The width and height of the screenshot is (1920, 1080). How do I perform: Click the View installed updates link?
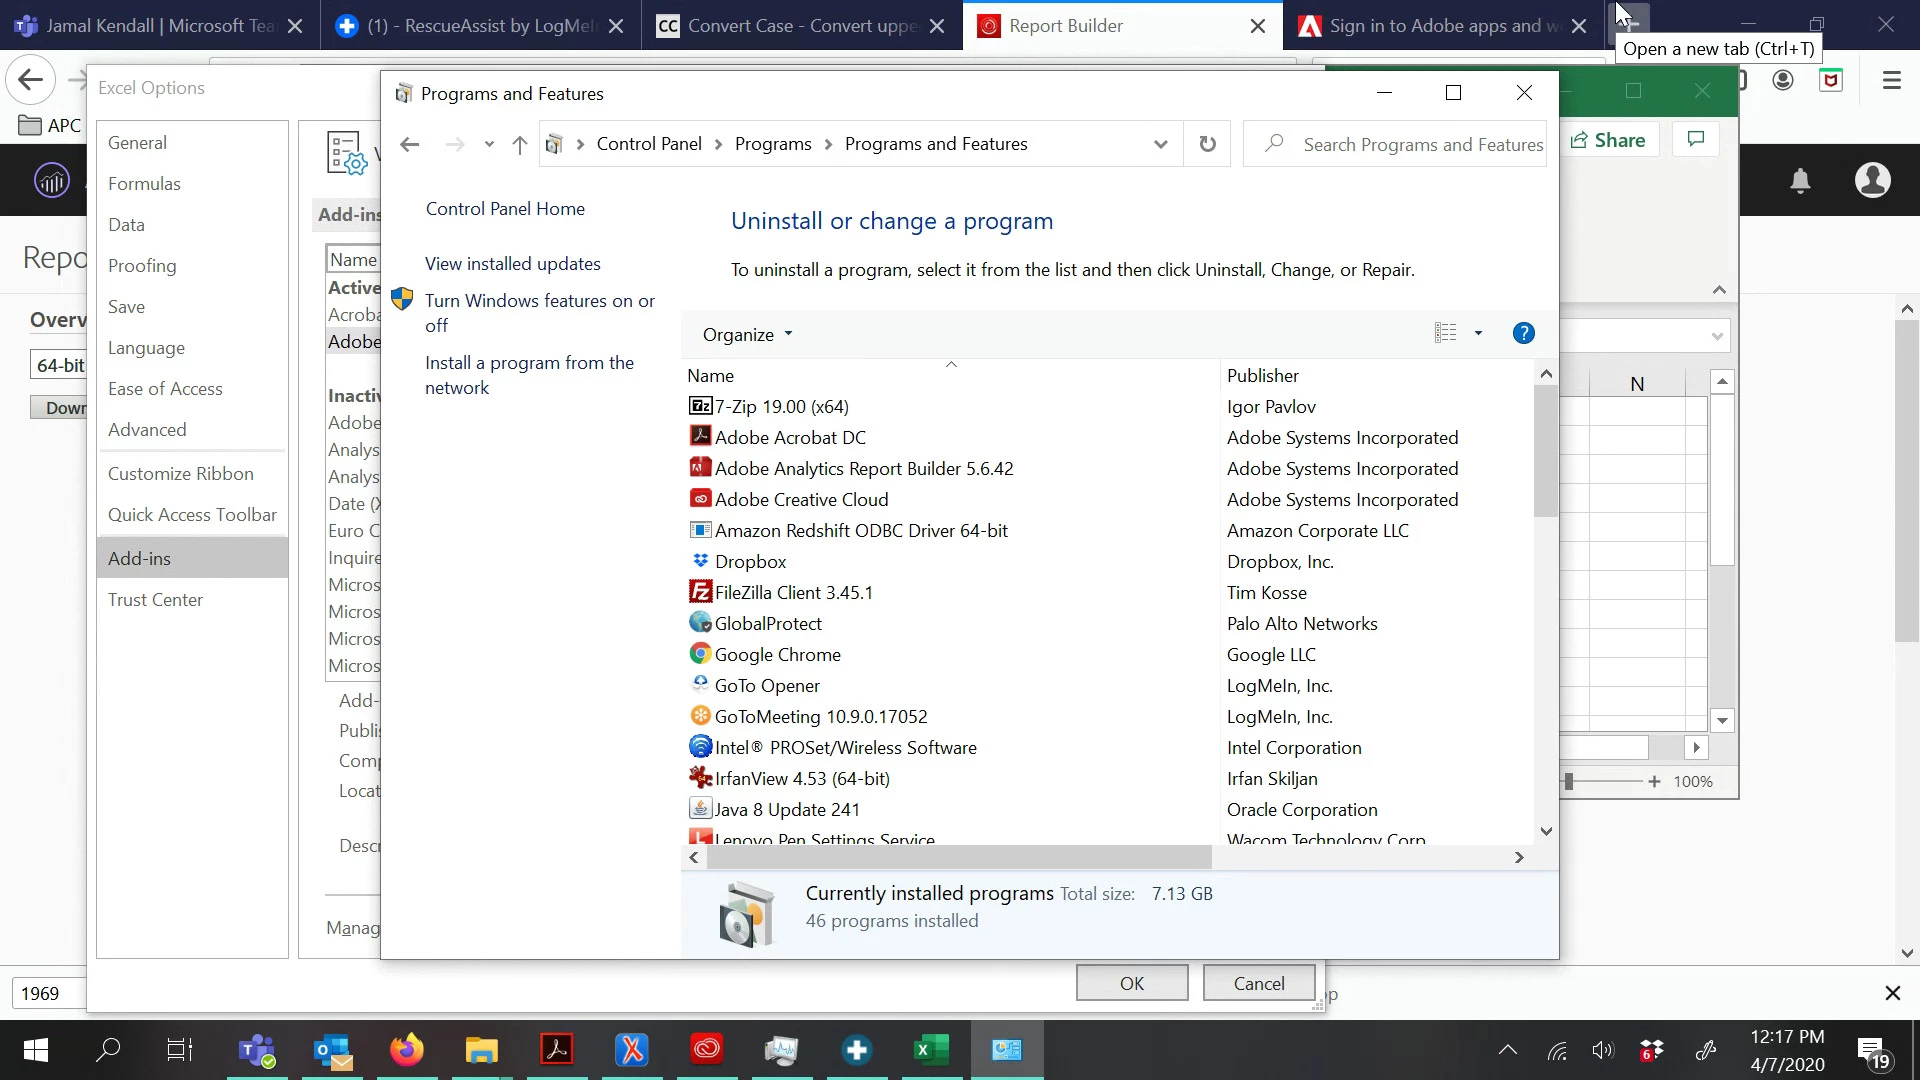[x=512, y=263]
